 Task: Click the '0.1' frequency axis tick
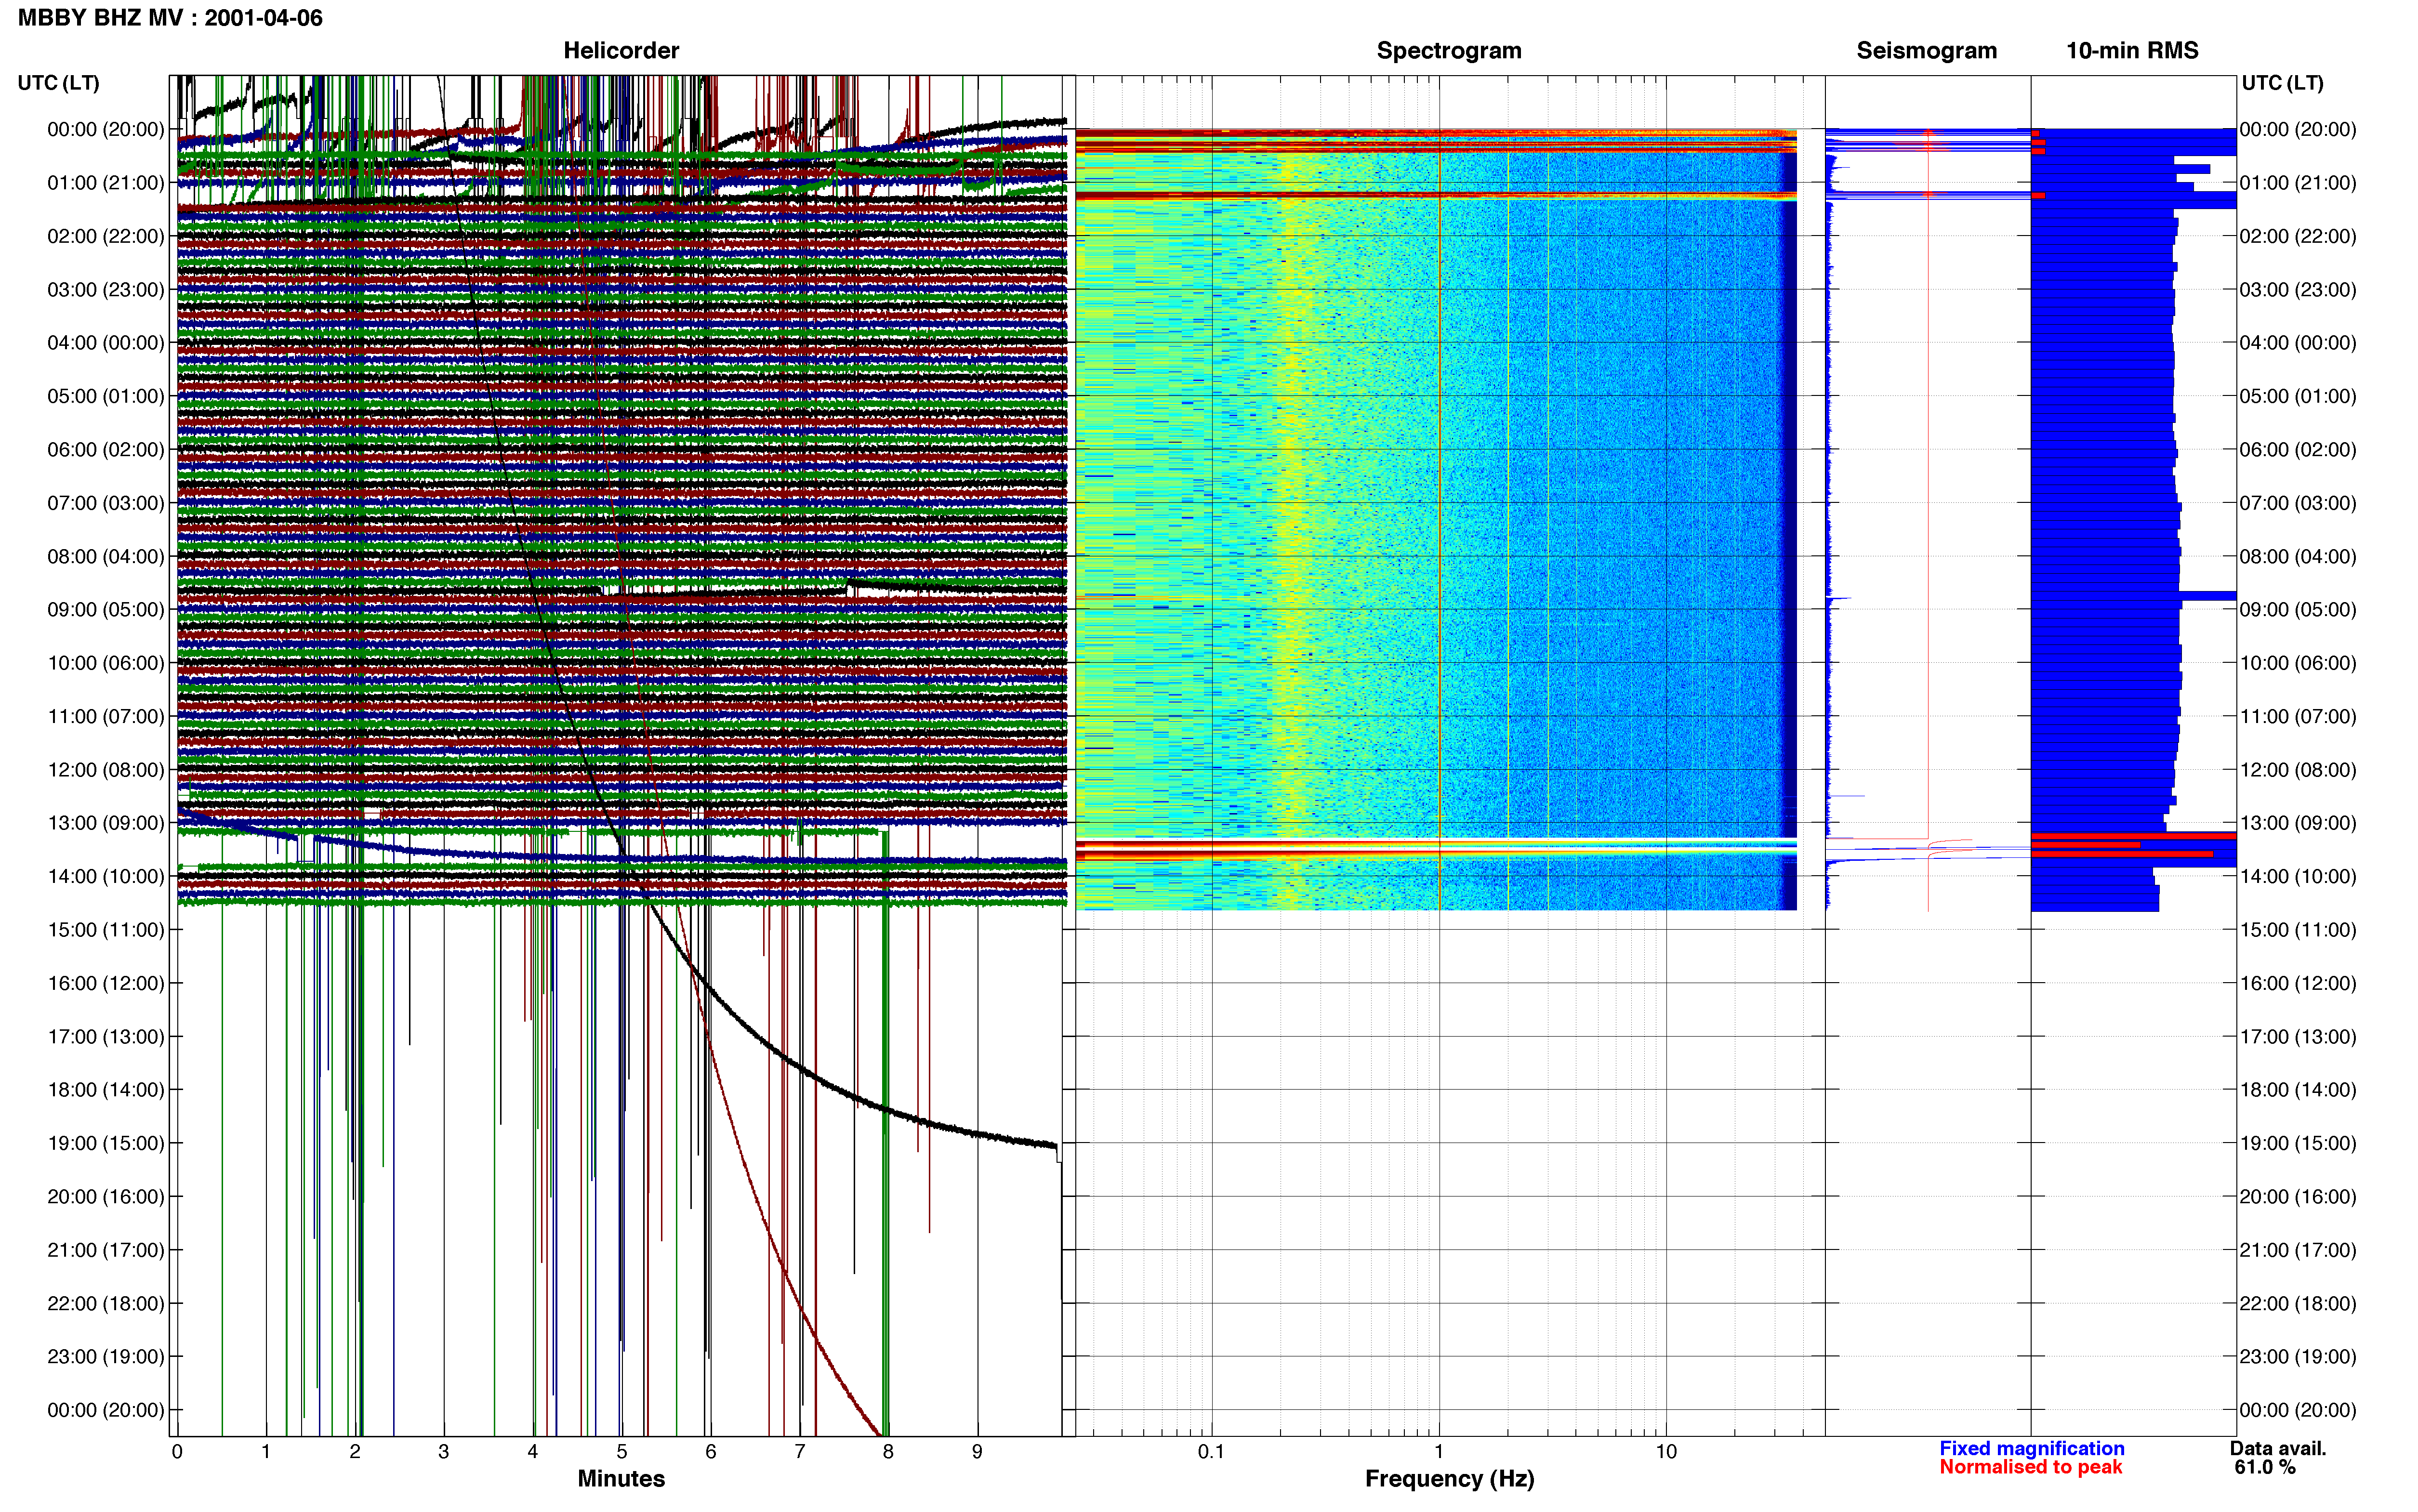tap(1211, 1451)
